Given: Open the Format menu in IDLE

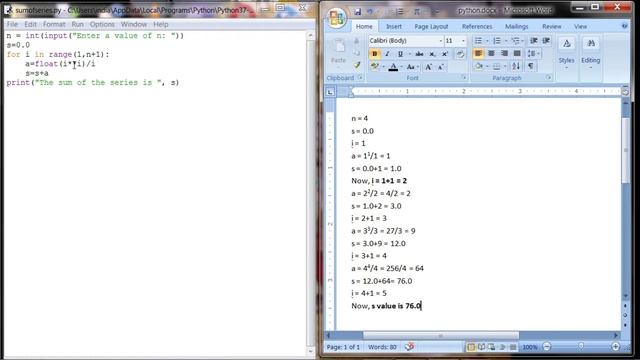Looking at the screenshot, I should pos(54,24).
